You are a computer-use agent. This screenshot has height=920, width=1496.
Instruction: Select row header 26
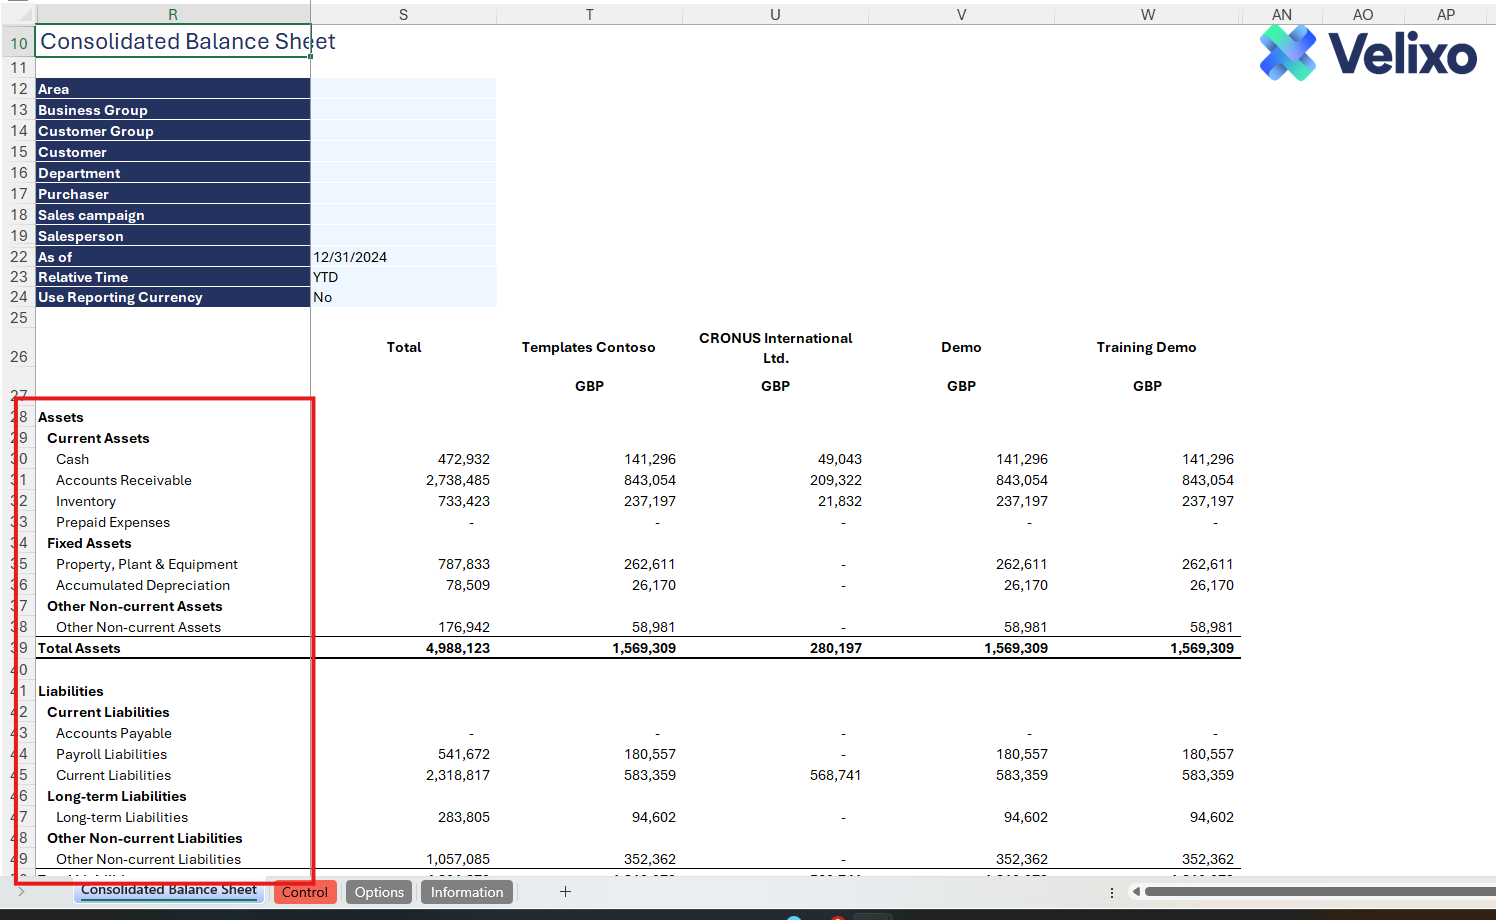18,356
